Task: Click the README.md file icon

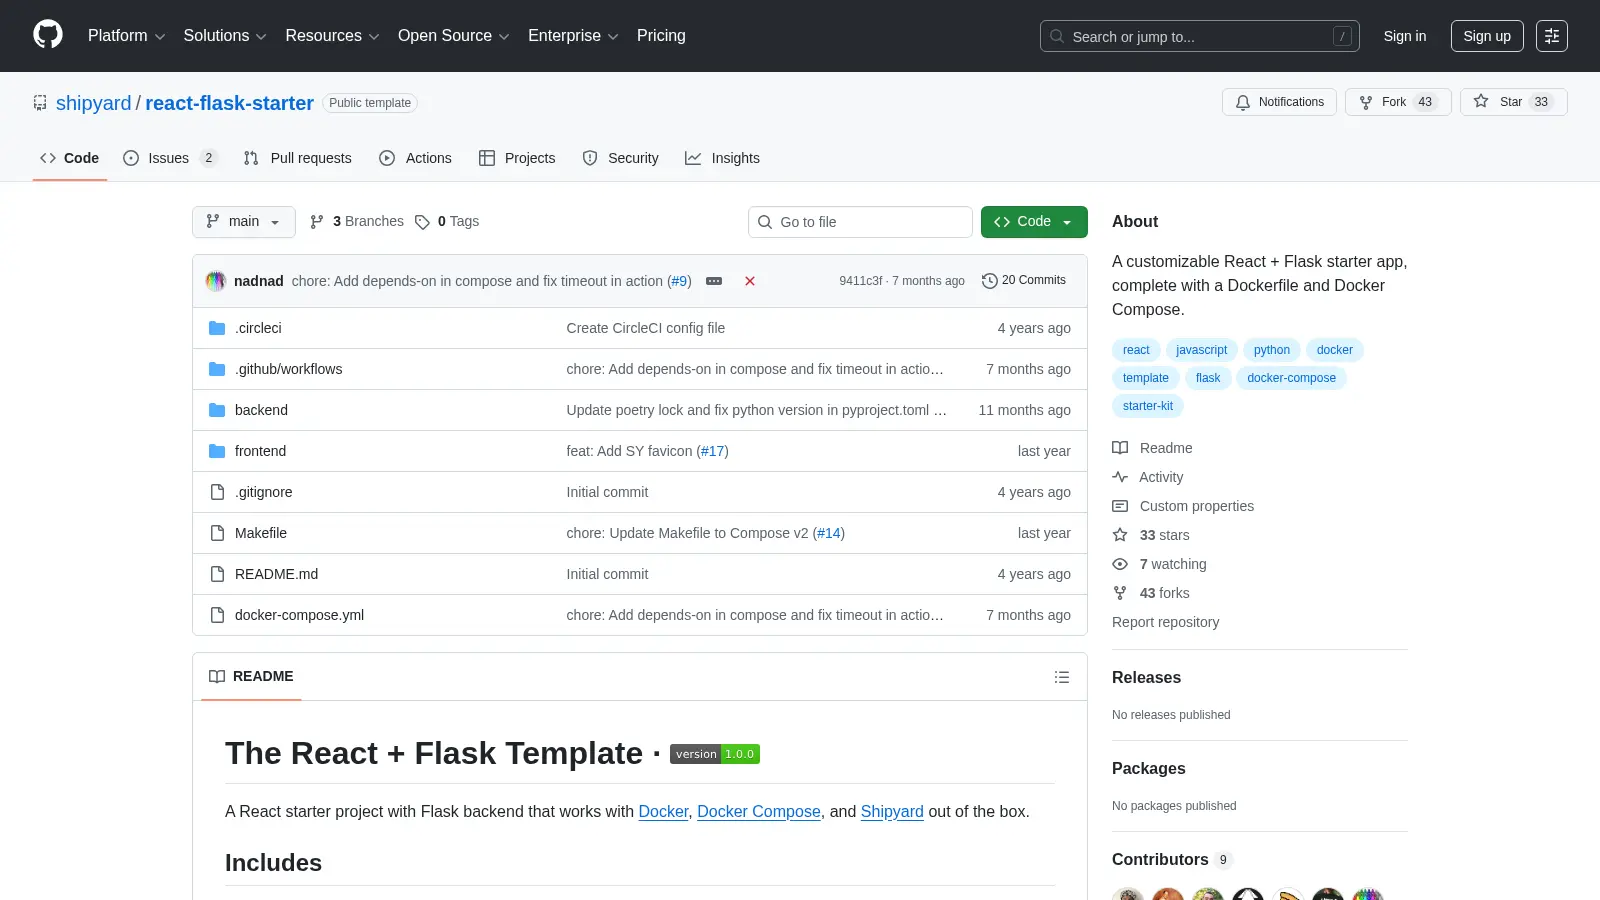Action: (217, 574)
